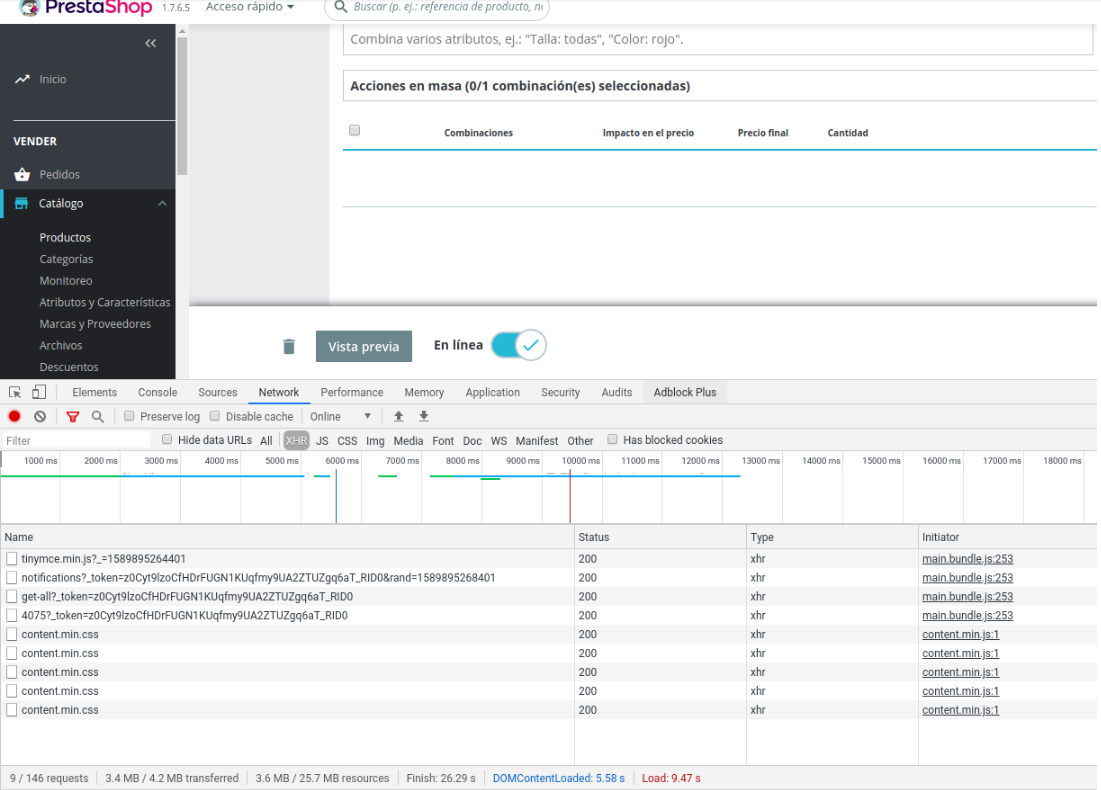Check Hide data URLs option

(167, 439)
